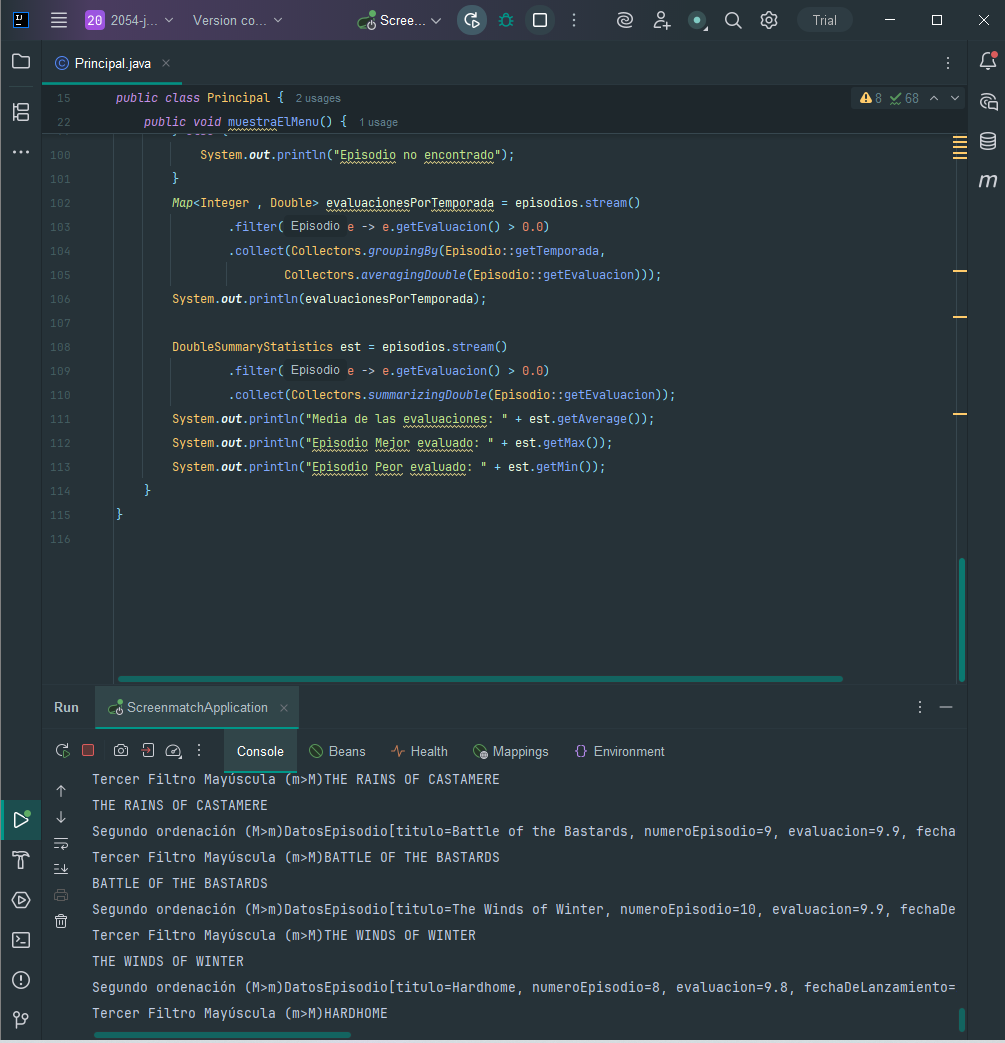Screen dimensions: 1005x1043
Task: Open Run panel options menu
Action: tap(920, 707)
